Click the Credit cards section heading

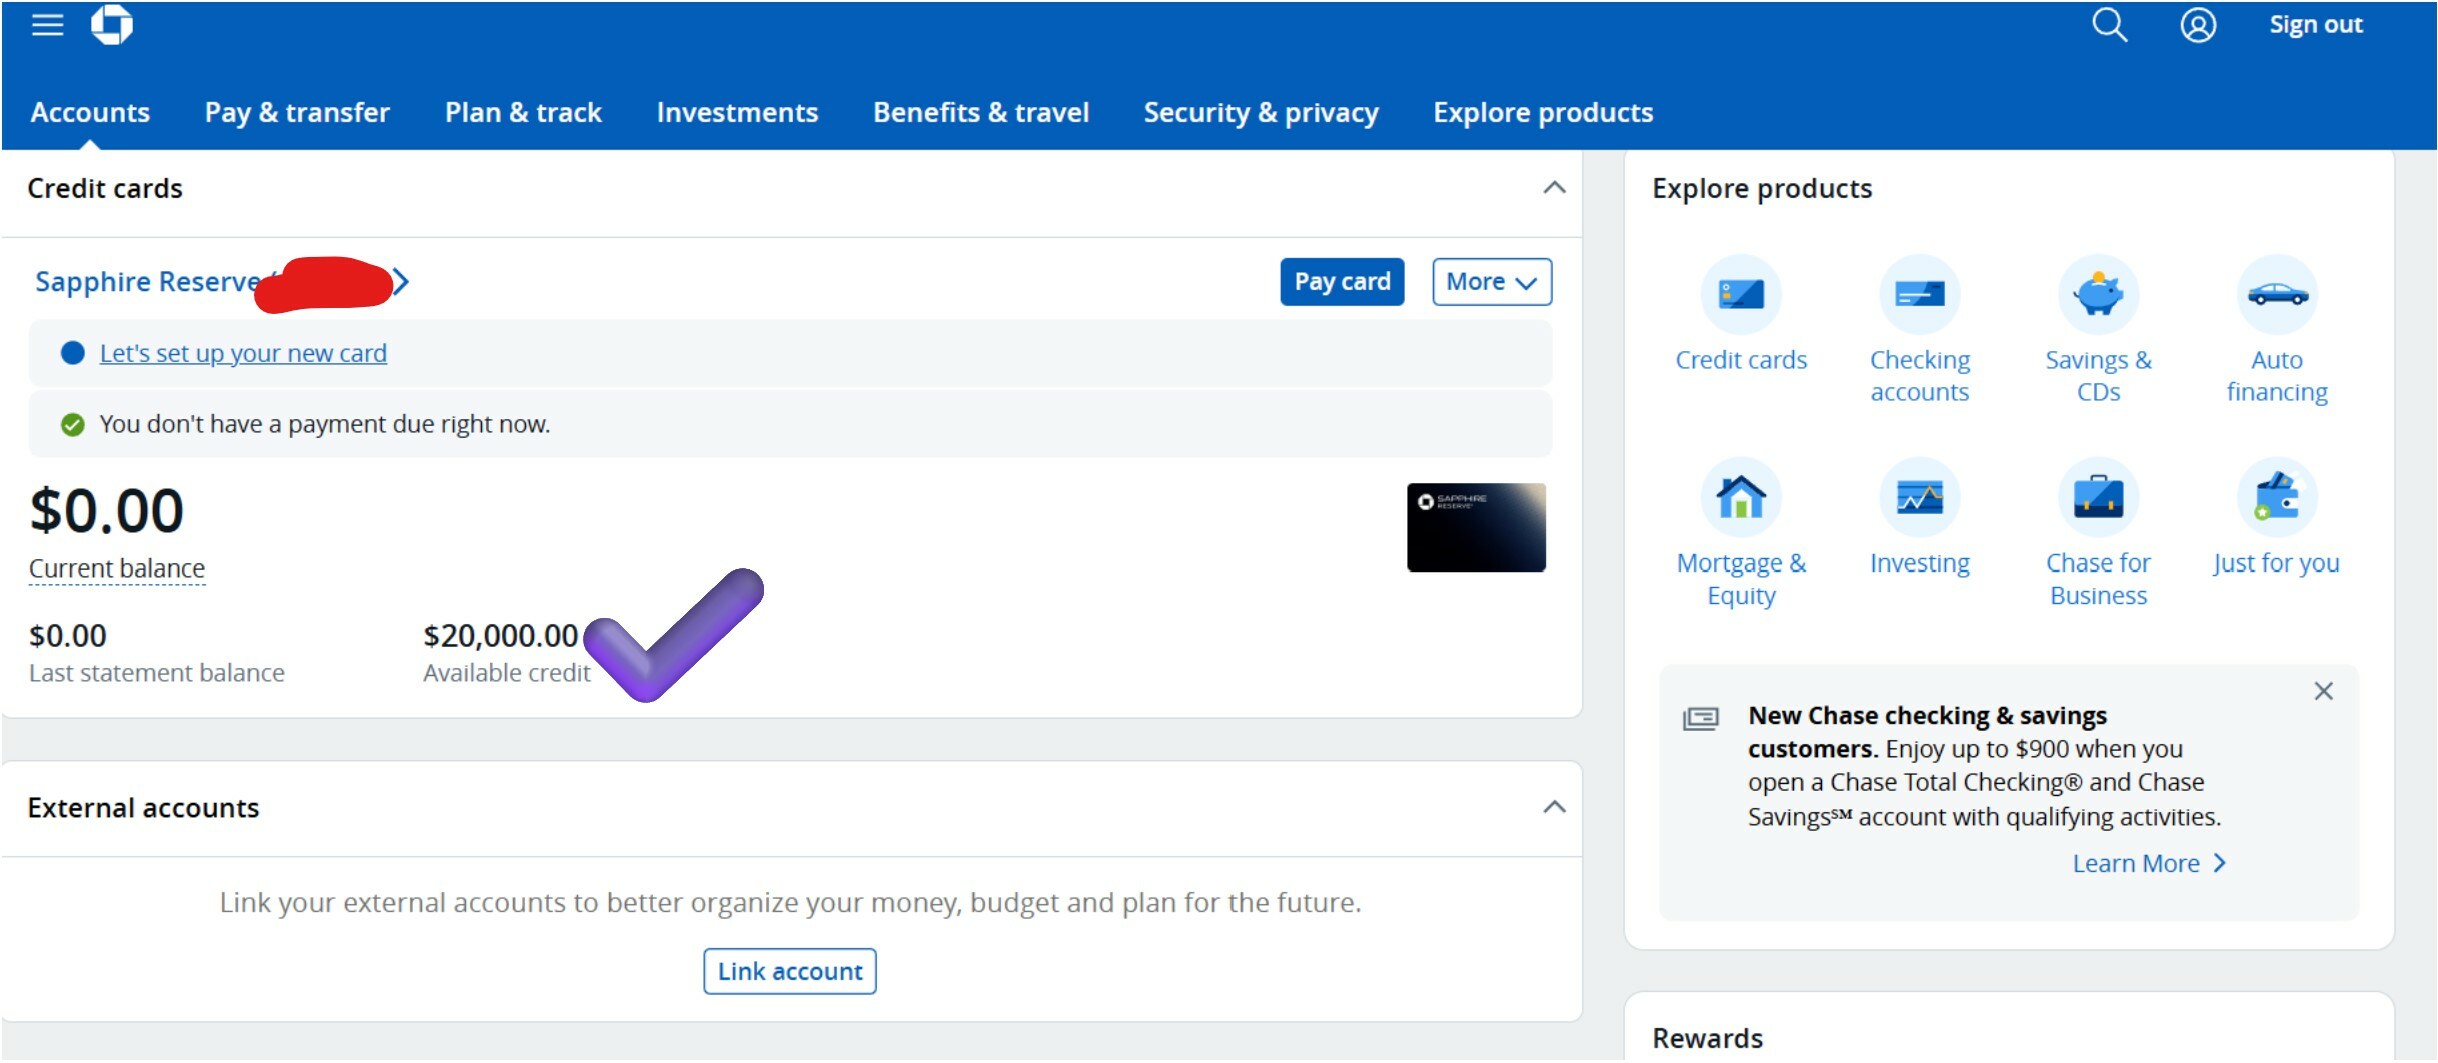[x=105, y=188]
